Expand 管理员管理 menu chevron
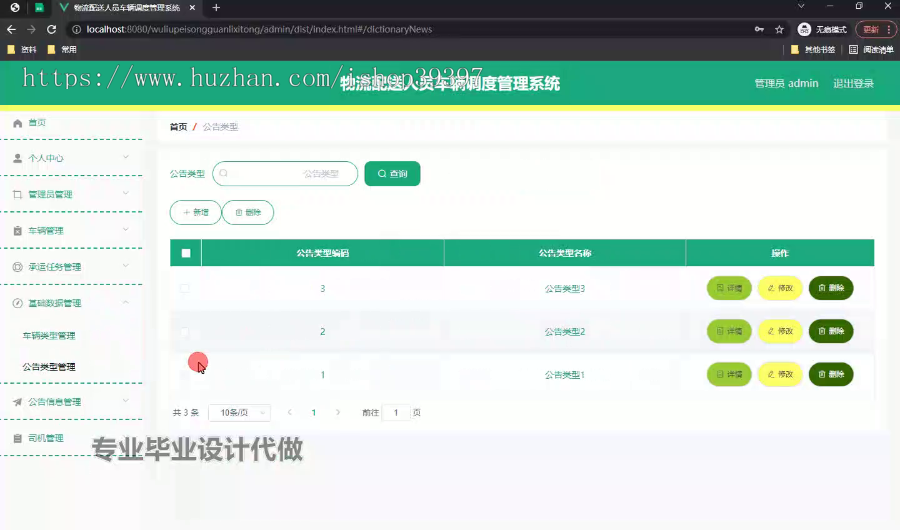 (126, 193)
